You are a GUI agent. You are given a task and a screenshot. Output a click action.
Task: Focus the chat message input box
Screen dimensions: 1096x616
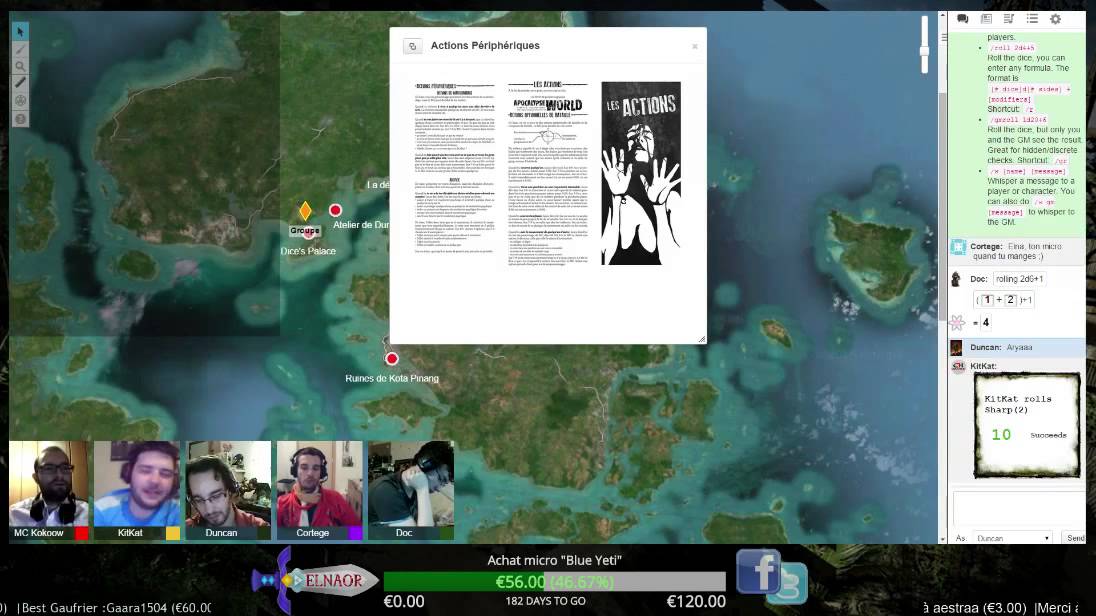tap(1019, 509)
